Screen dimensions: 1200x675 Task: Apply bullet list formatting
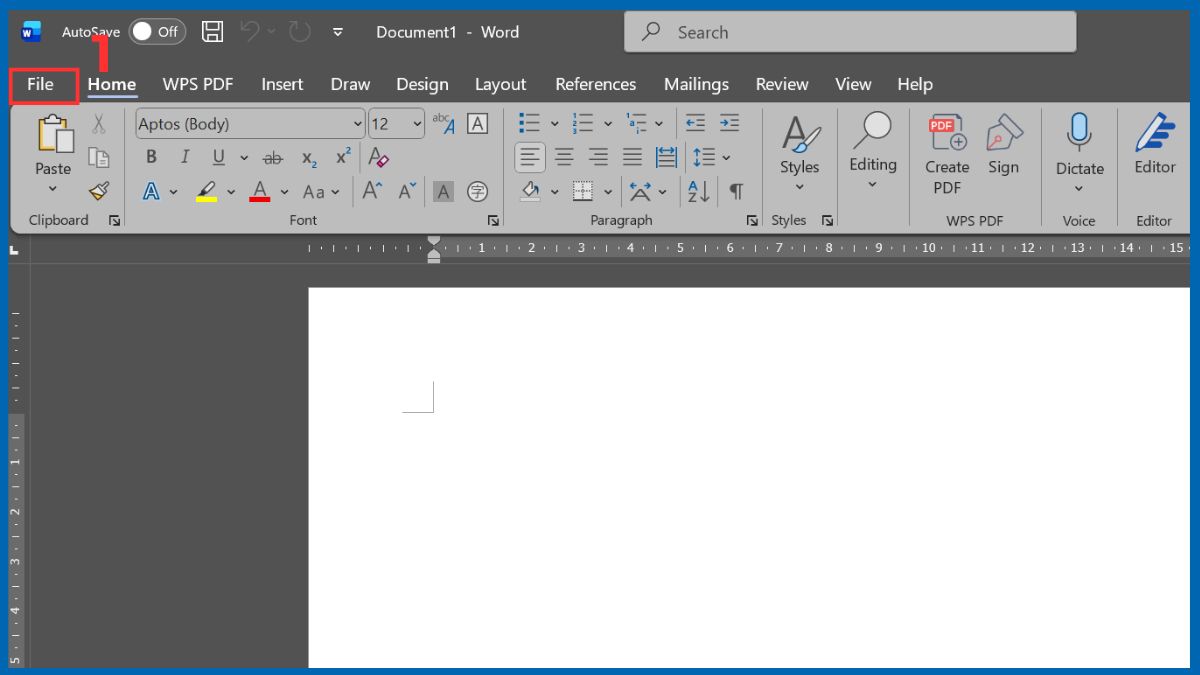529,123
